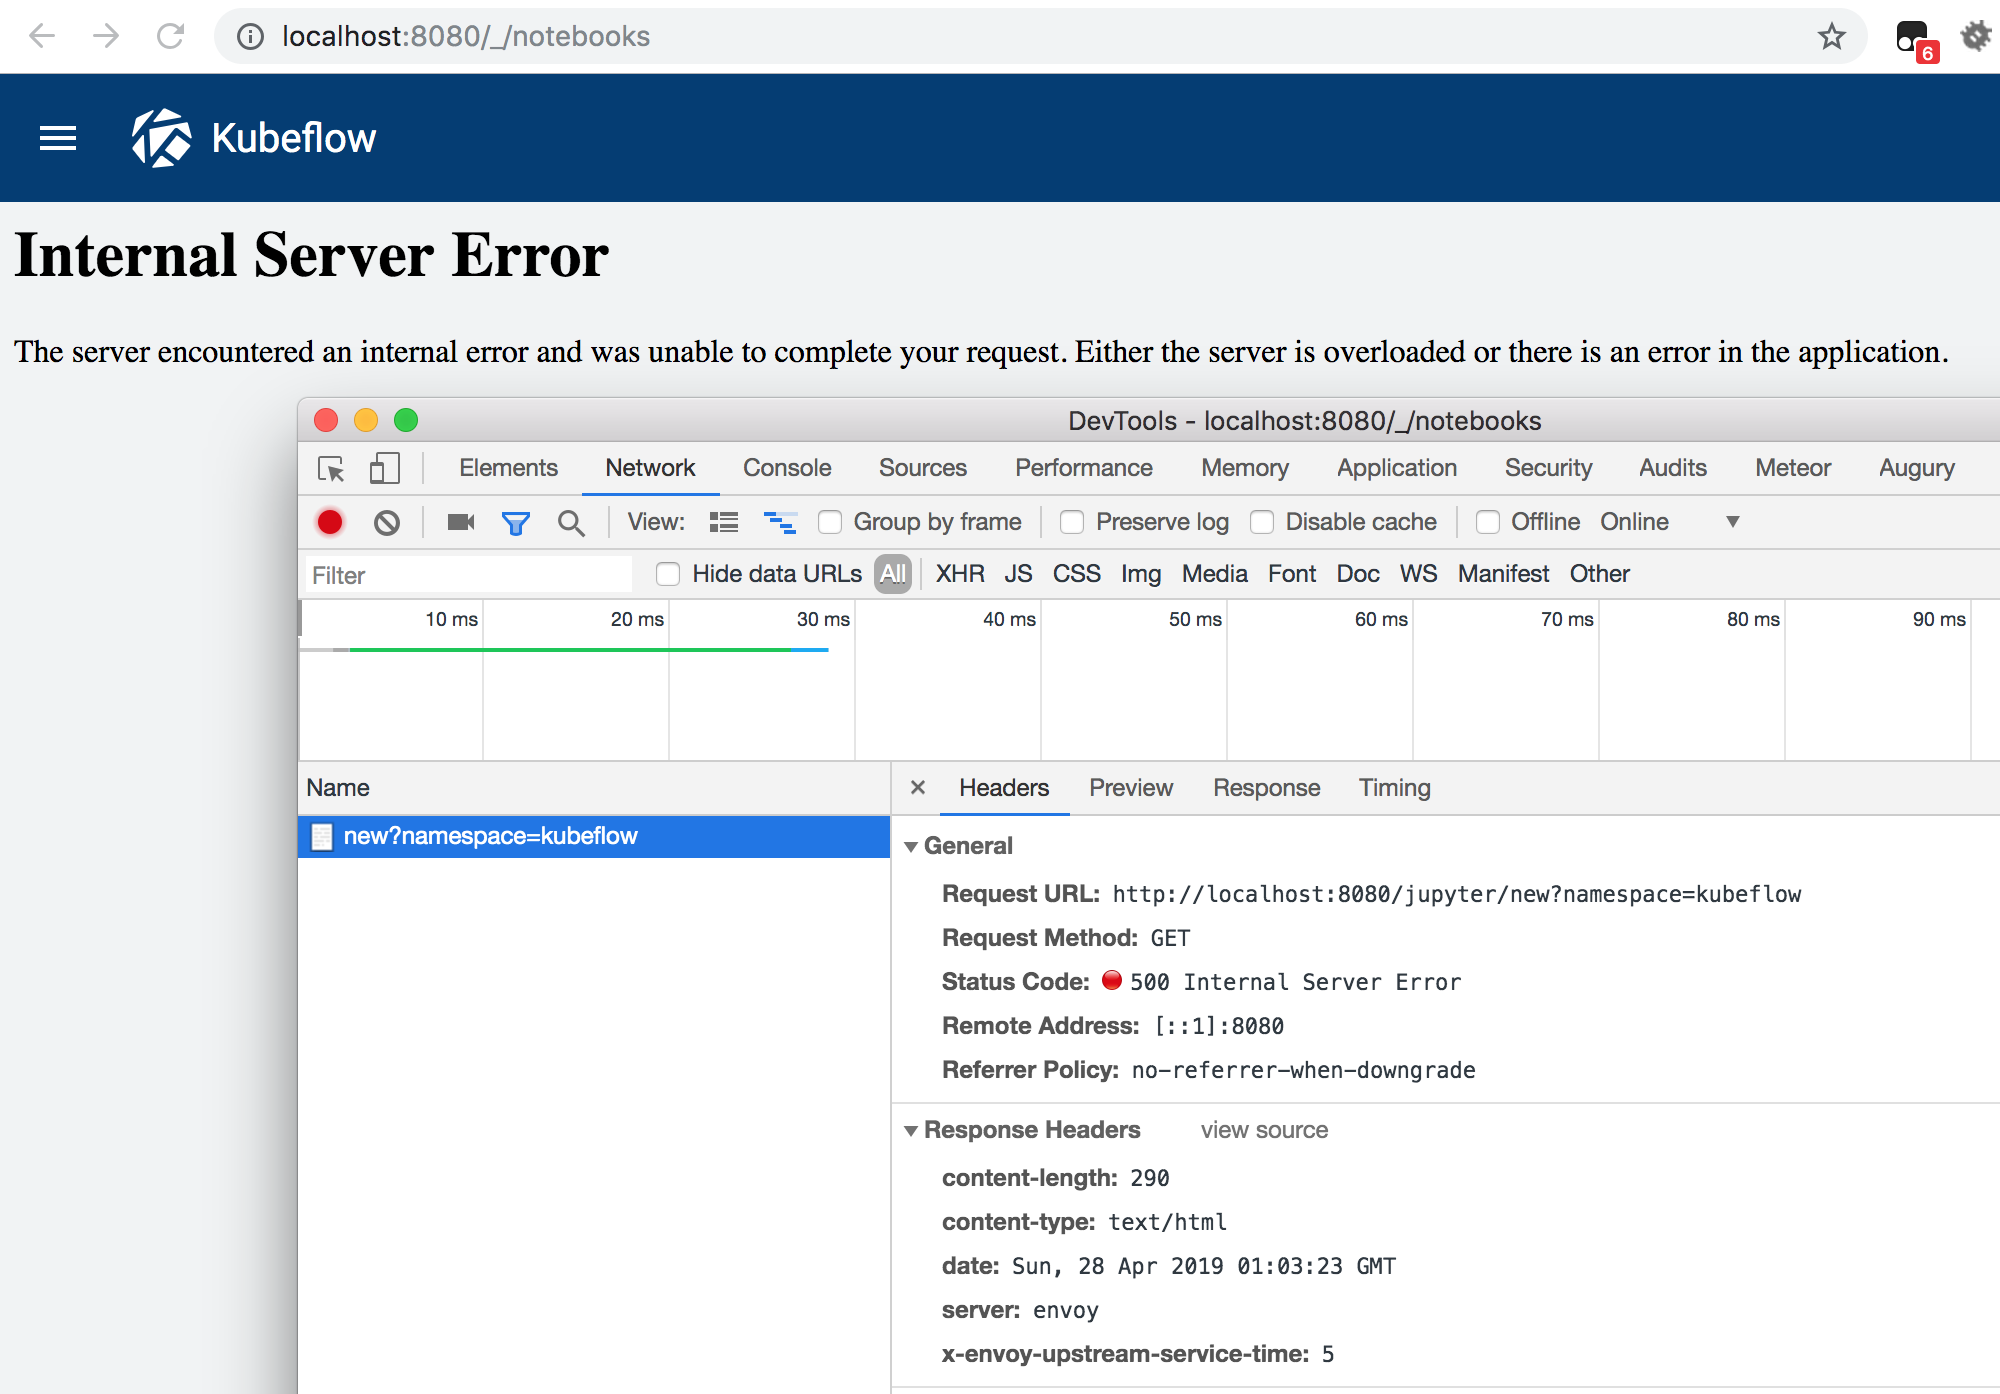Show the overview waterfall view icon
Viewport: 2000px width, 1394px height.
point(780,522)
